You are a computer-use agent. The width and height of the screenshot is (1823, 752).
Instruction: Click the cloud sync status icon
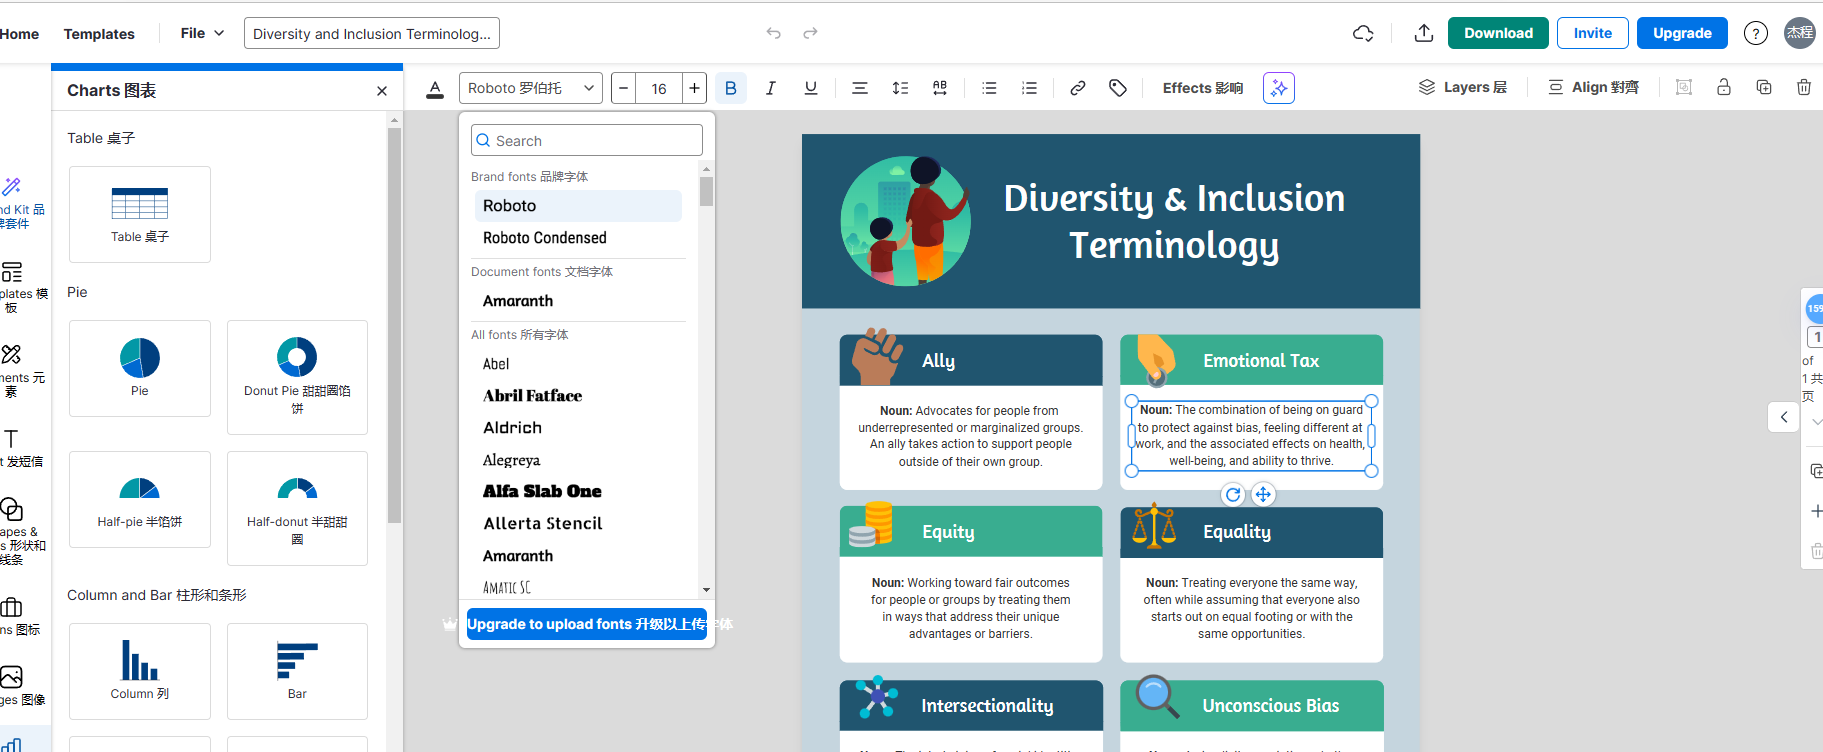(1363, 33)
